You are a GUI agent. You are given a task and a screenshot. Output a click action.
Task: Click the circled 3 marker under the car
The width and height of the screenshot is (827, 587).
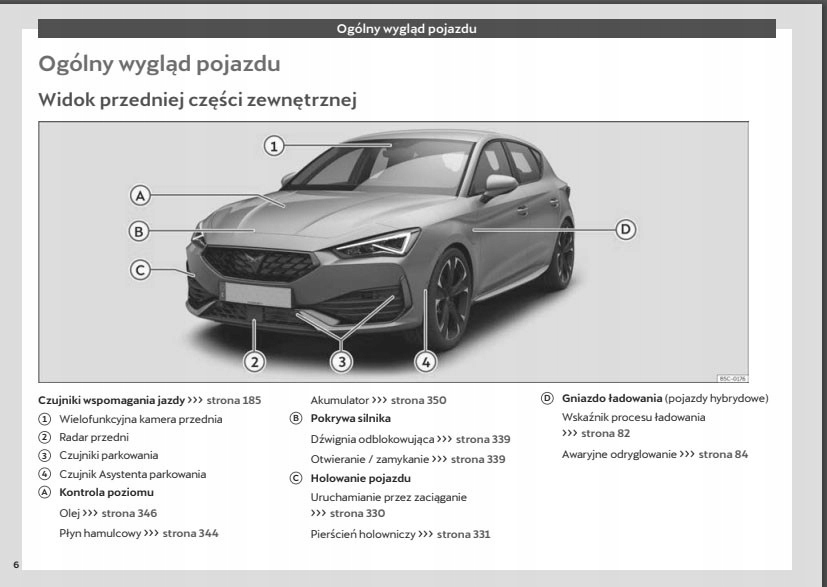pos(341,362)
